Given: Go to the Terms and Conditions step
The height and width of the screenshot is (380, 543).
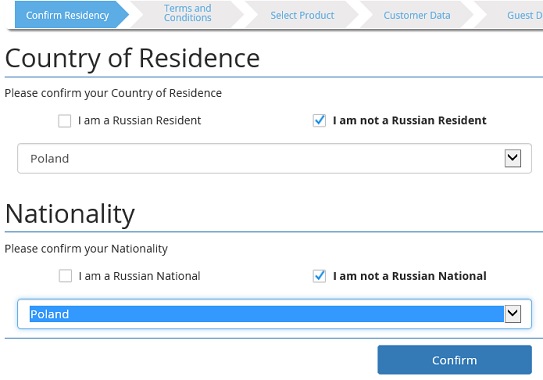Looking at the screenshot, I should (x=187, y=13).
